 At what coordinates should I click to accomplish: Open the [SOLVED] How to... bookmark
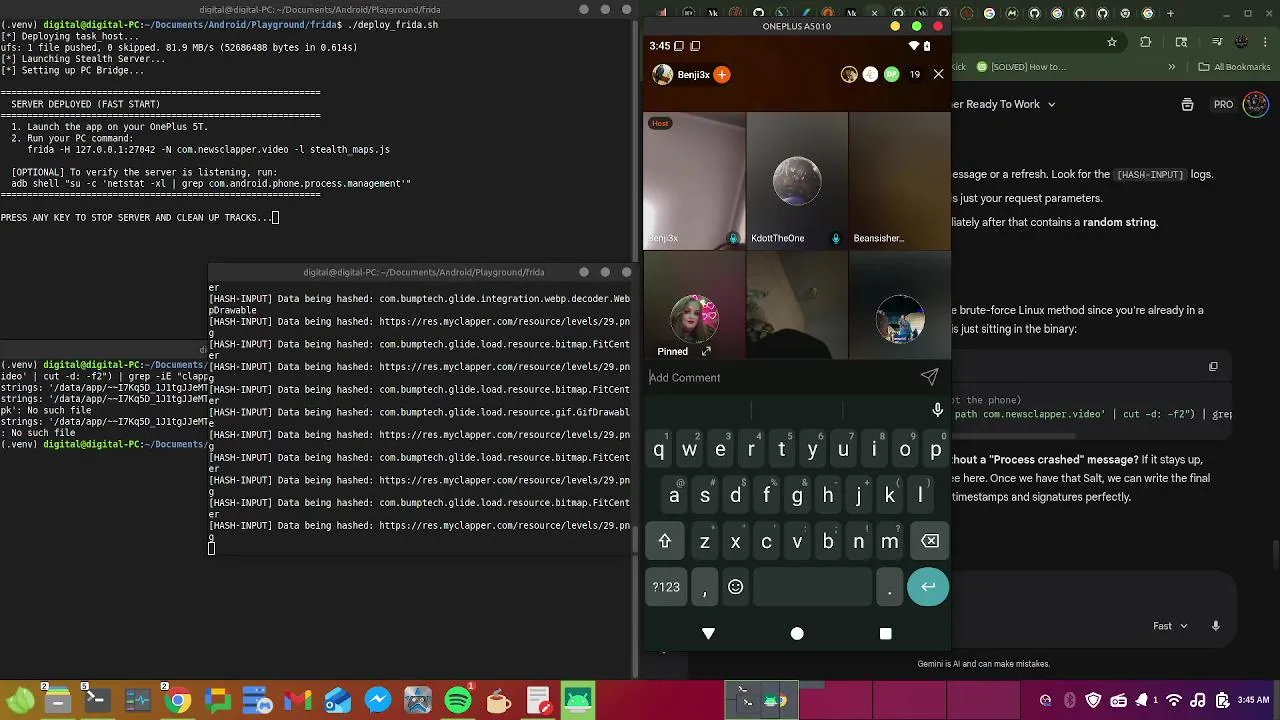pyautogui.click(x=1020, y=67)
